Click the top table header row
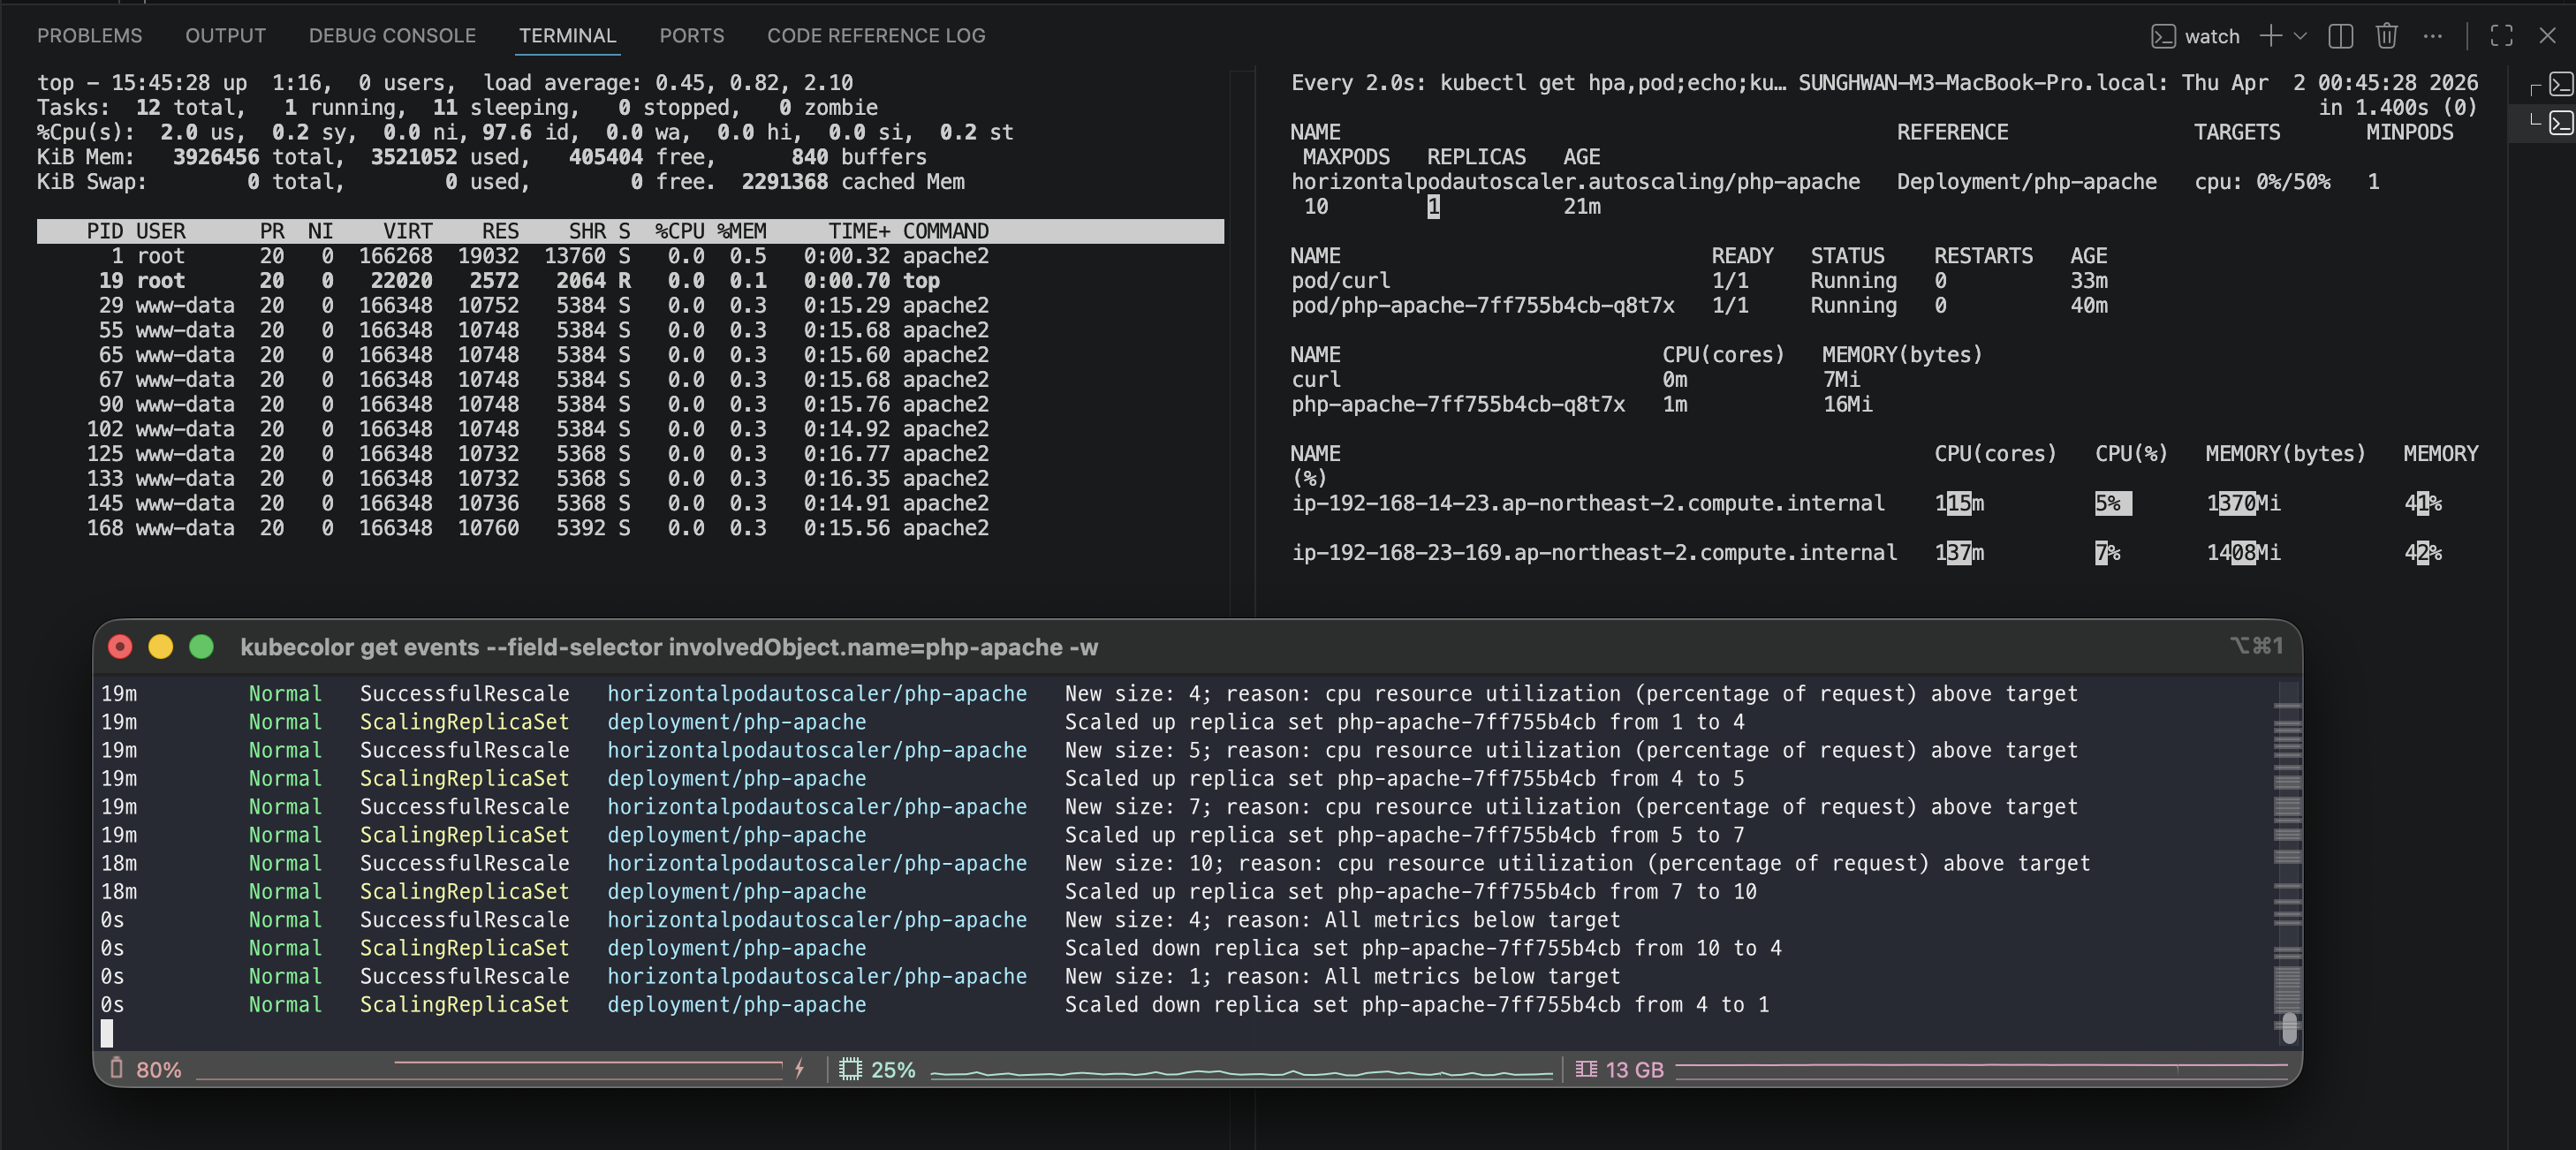This screenshot has width=2576, height=1150. [630, 231]
